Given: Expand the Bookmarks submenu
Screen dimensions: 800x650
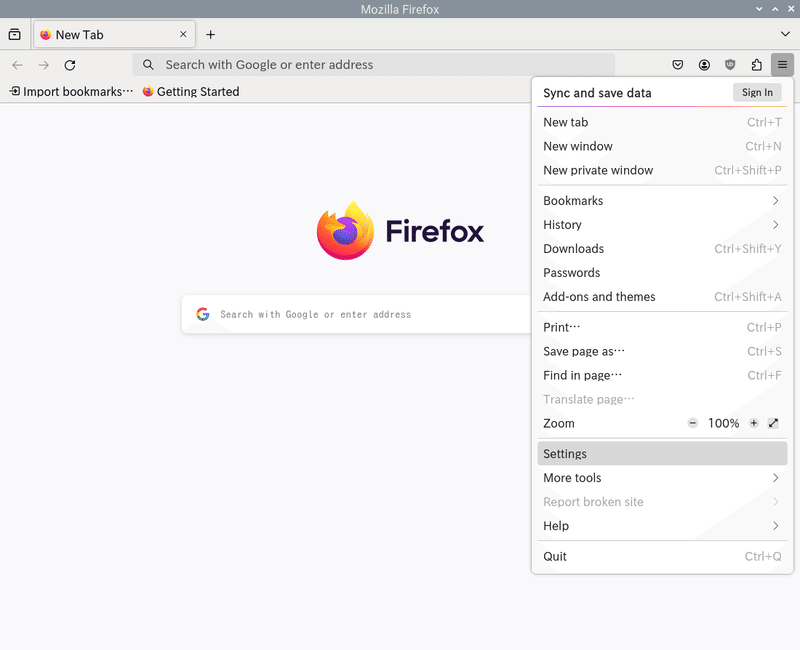Looking at the screenshot, I should click(x=662, y=201).
